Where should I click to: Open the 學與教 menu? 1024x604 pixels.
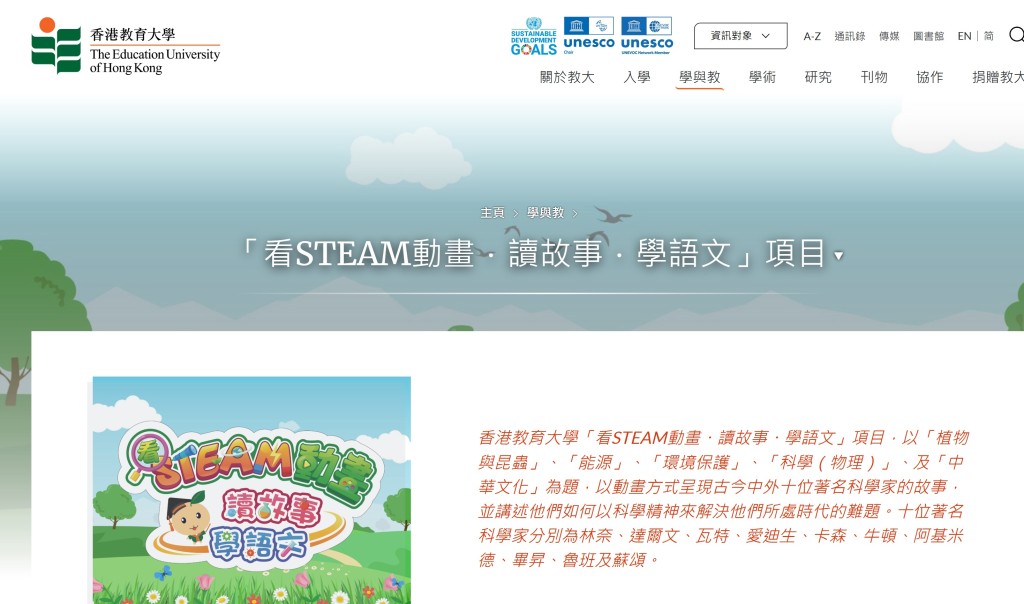tap(699, 77)
